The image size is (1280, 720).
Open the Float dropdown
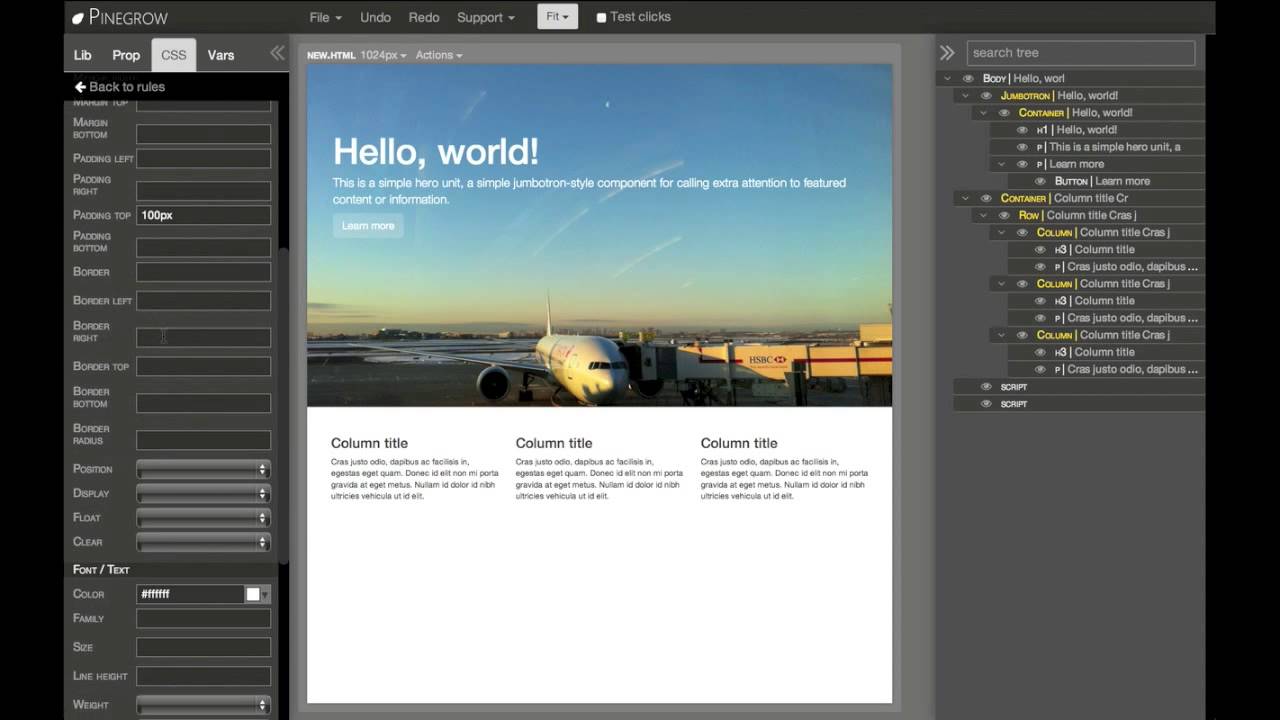pyautogui.click(x=203, y=518)
